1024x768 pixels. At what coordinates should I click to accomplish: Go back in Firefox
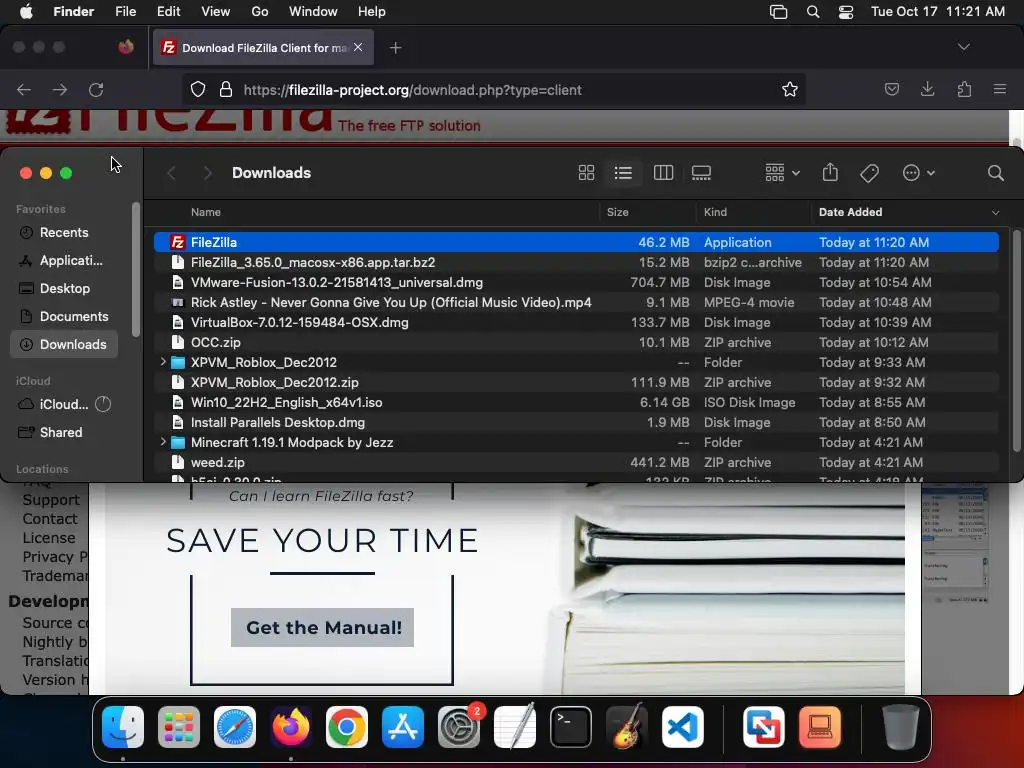tap(24, 89)
